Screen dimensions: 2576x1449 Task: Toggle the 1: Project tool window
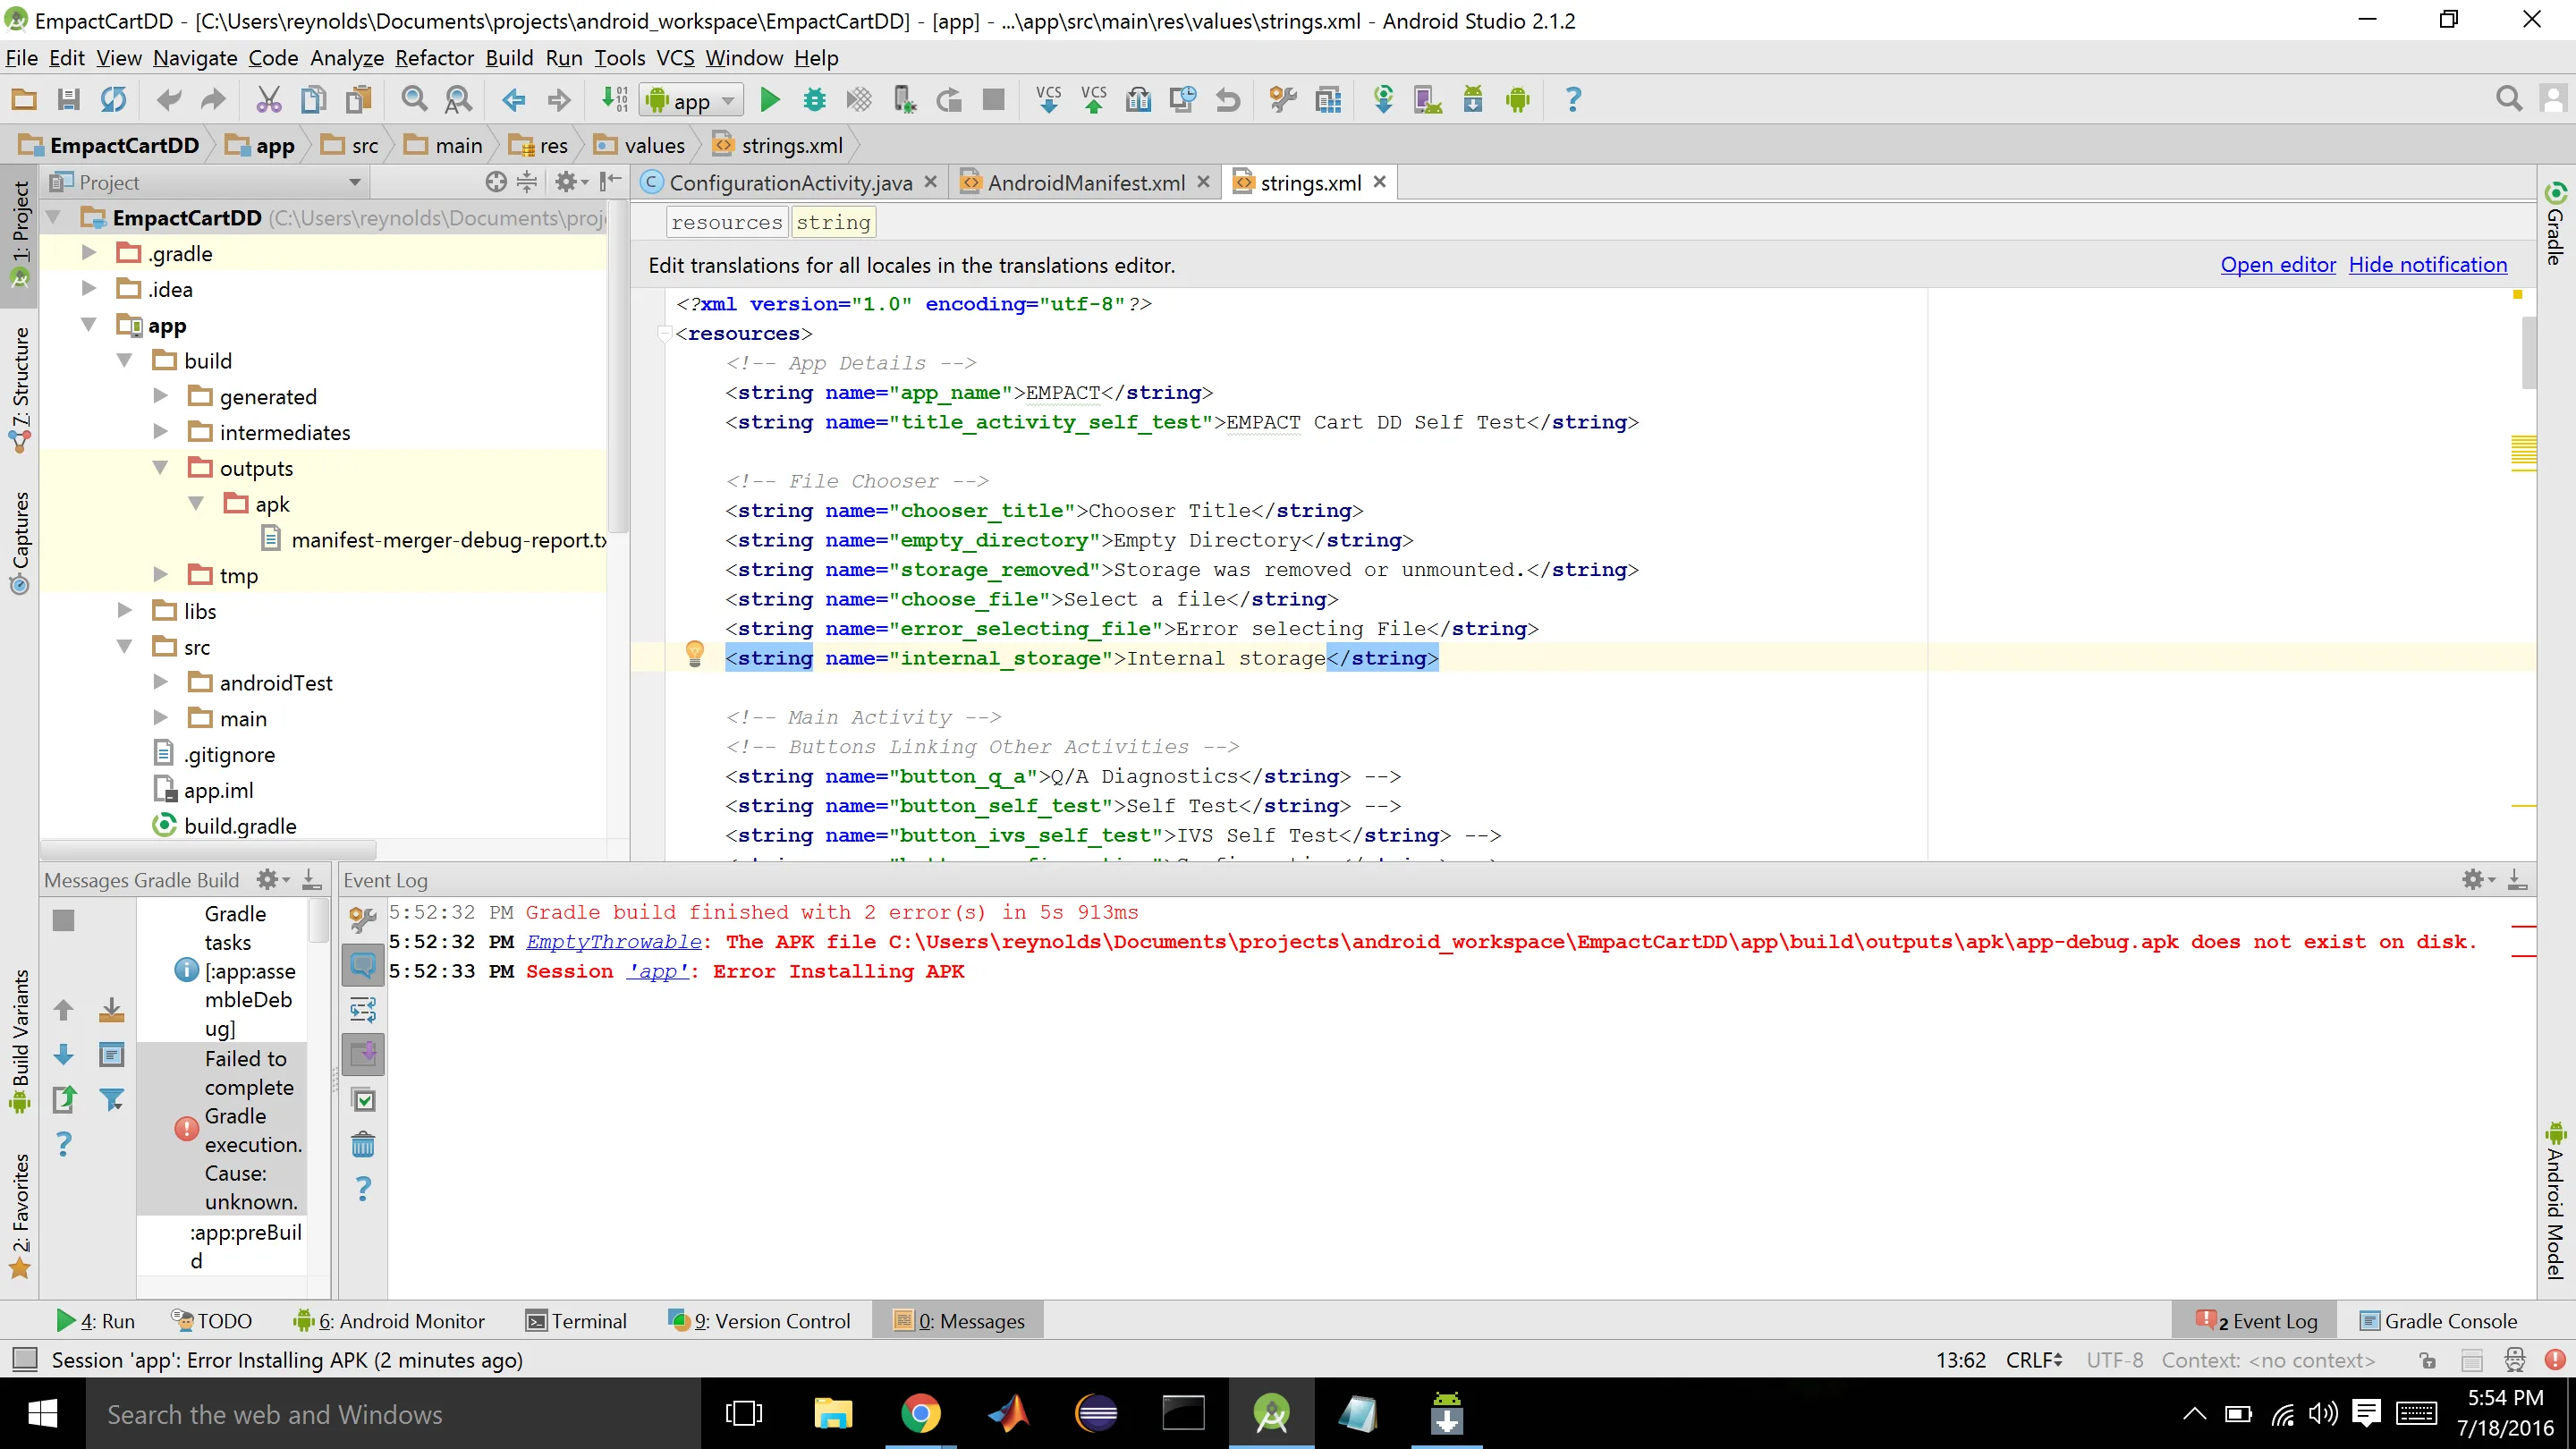pyautogui.click(x=20, y=235)
